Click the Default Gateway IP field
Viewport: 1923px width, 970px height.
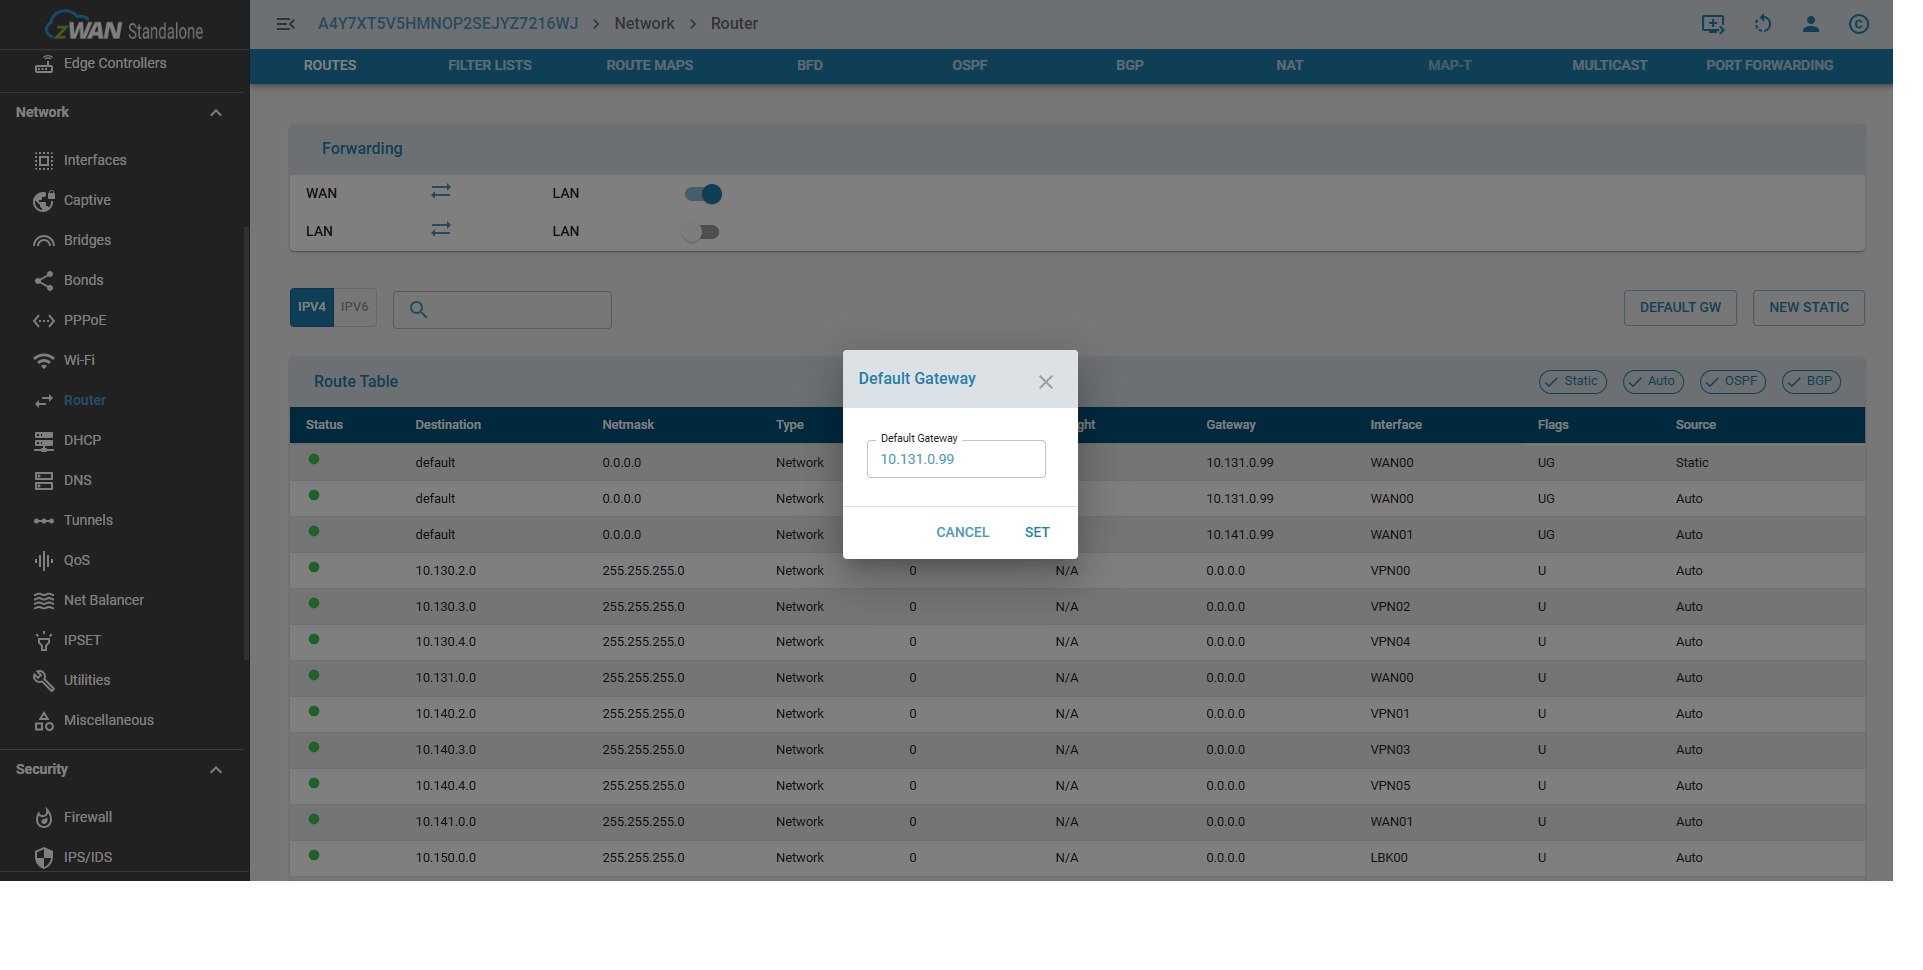(956, 460)
